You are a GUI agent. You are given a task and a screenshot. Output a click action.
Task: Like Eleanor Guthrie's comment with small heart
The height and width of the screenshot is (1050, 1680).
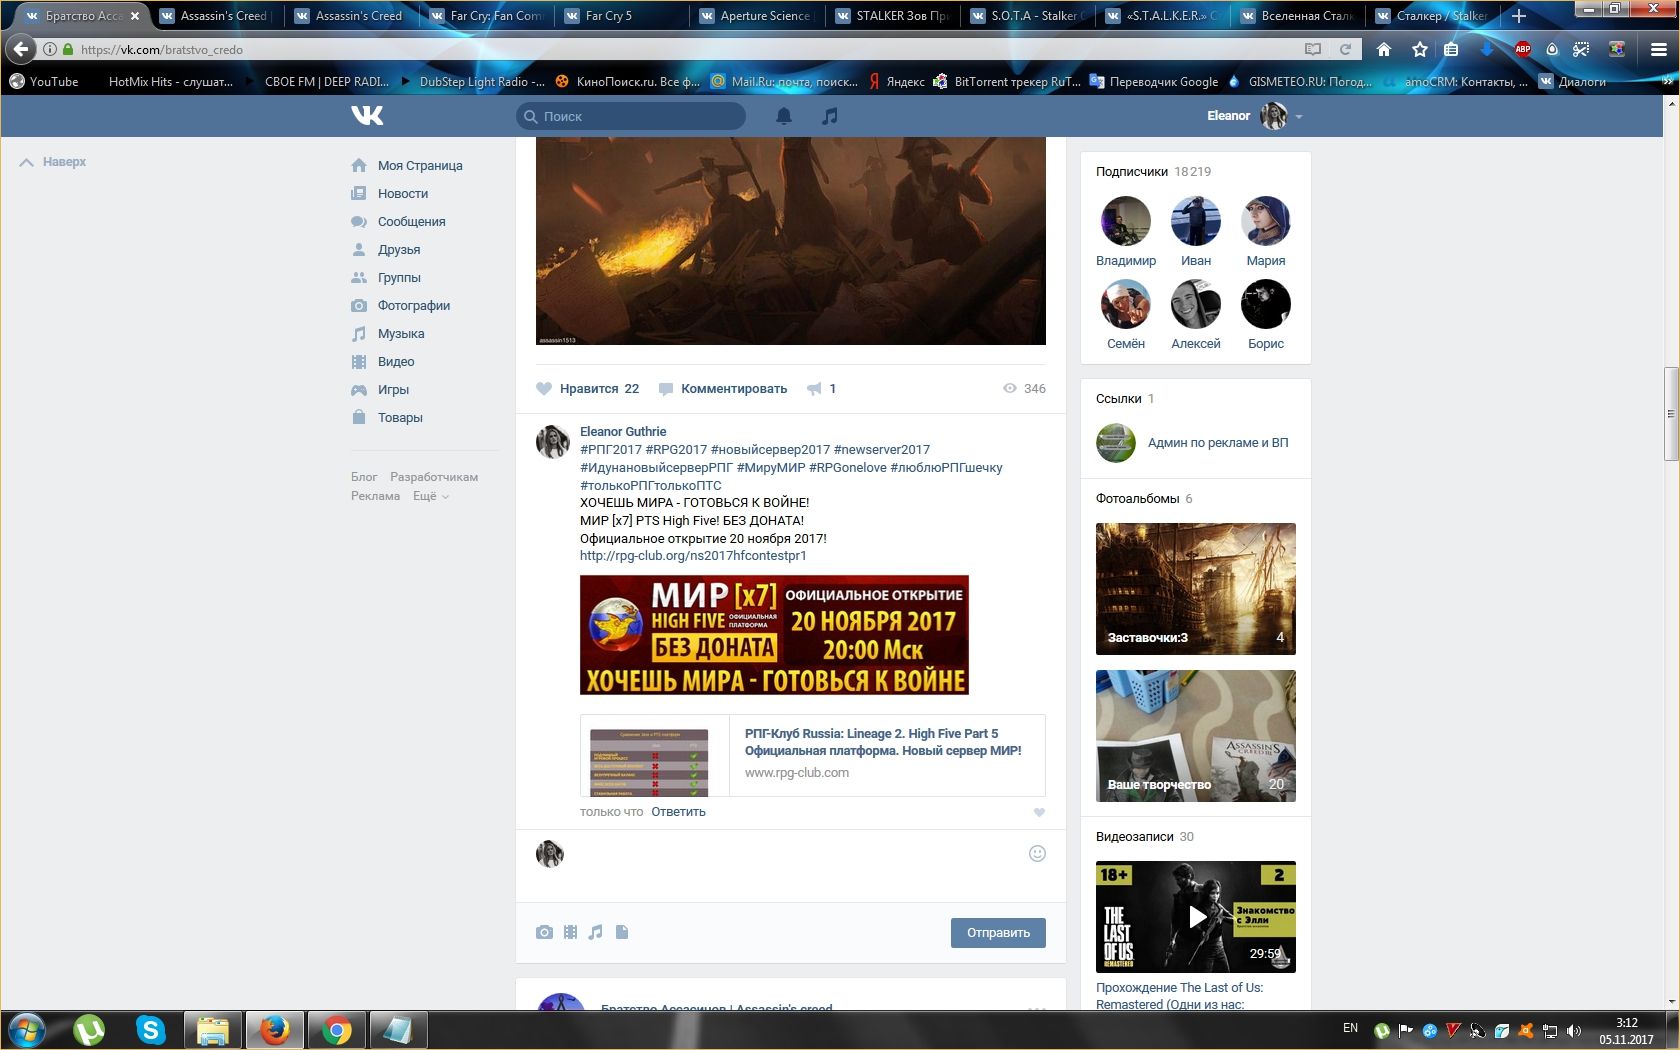coord(1039,813)
